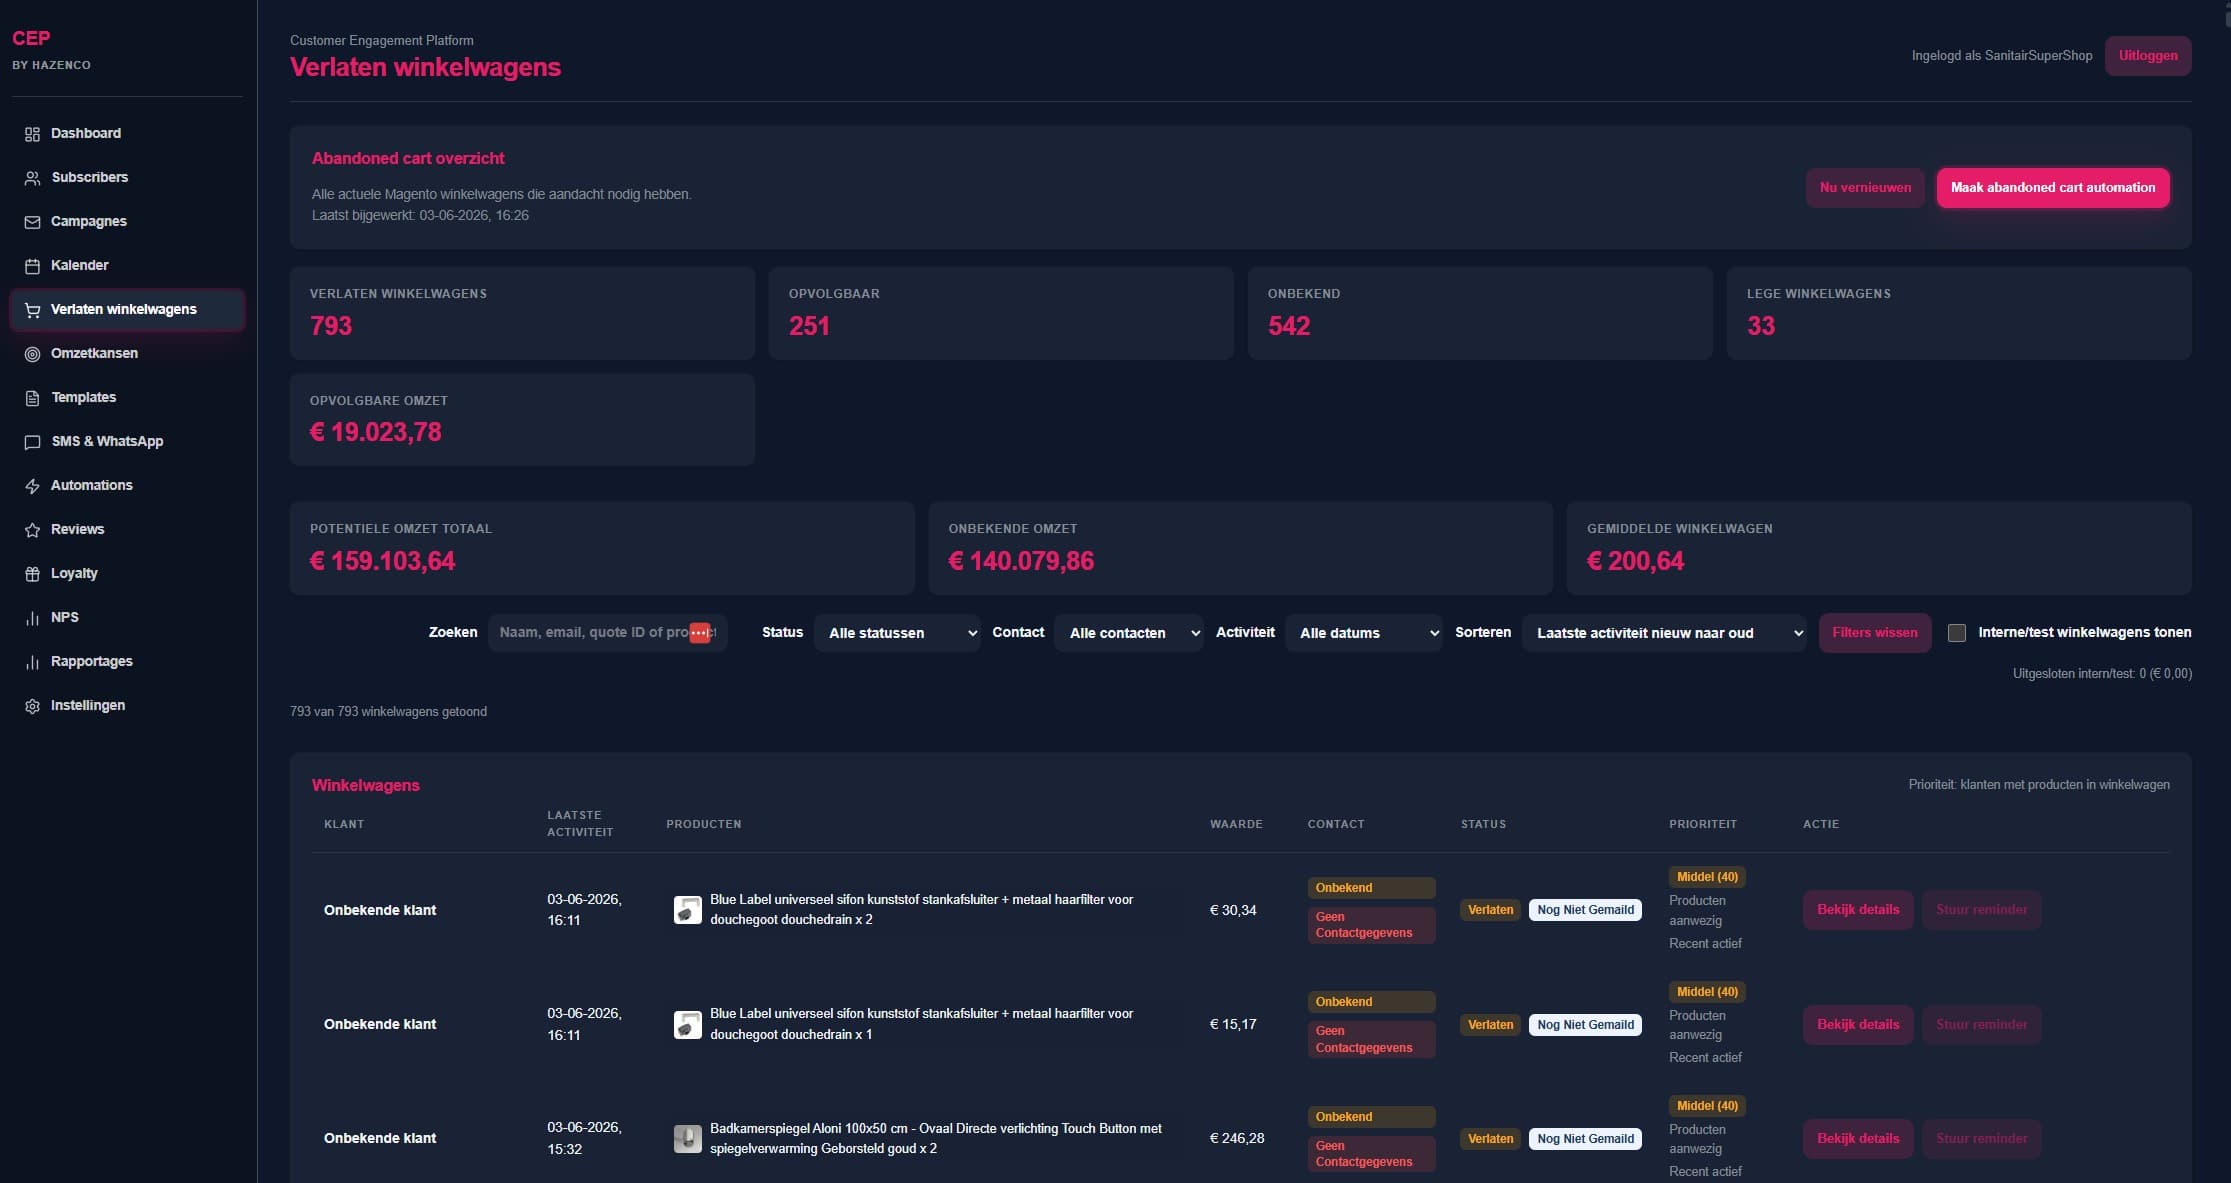This screenshot has width=2231, height=1183.
Task: Click the Automations lightning bolt icon
Action: 32,486
